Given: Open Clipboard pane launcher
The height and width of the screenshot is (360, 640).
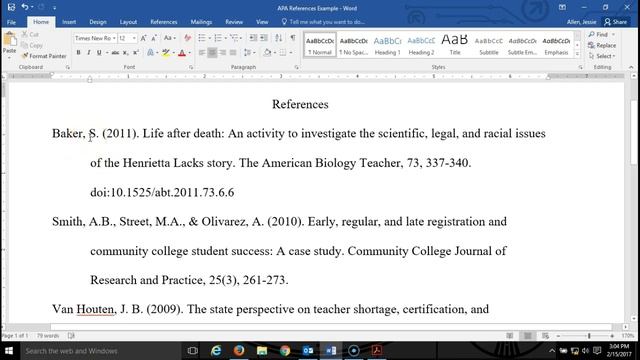Looking at the screenshot, I should coord(68,67).
